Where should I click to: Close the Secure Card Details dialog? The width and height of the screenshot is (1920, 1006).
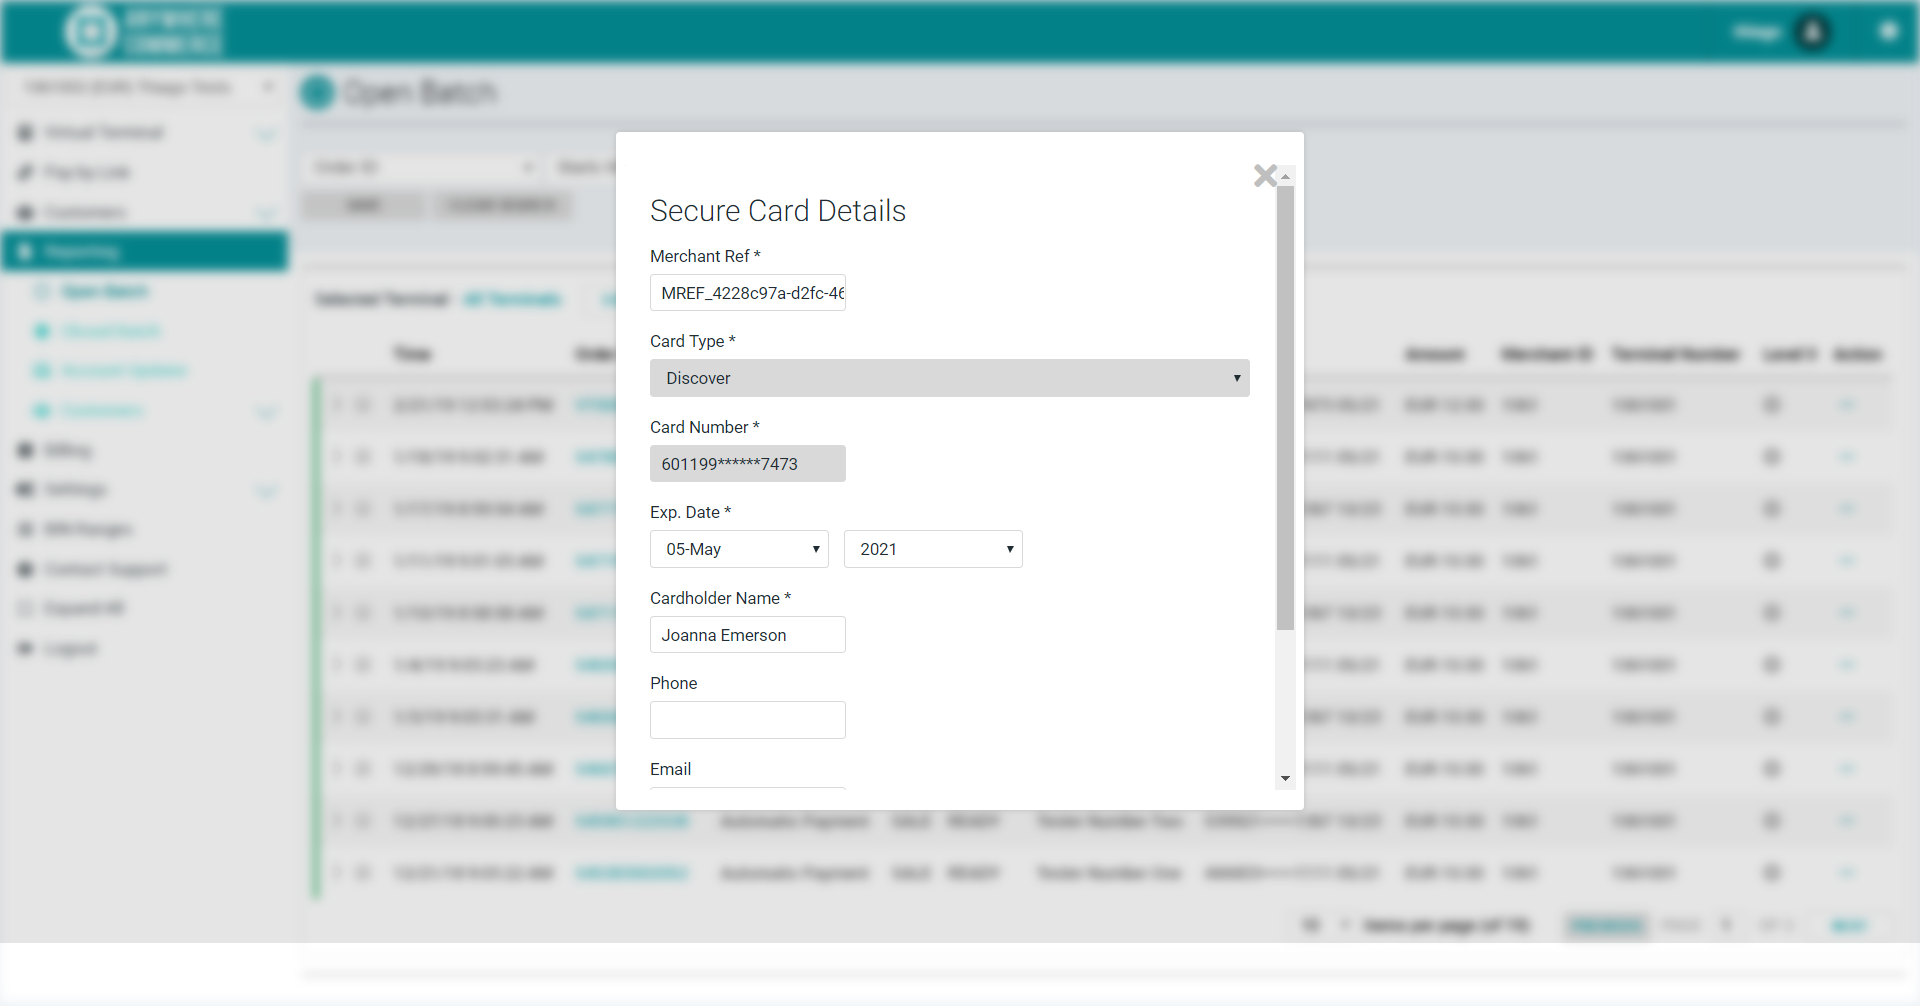pos(1264,176)
